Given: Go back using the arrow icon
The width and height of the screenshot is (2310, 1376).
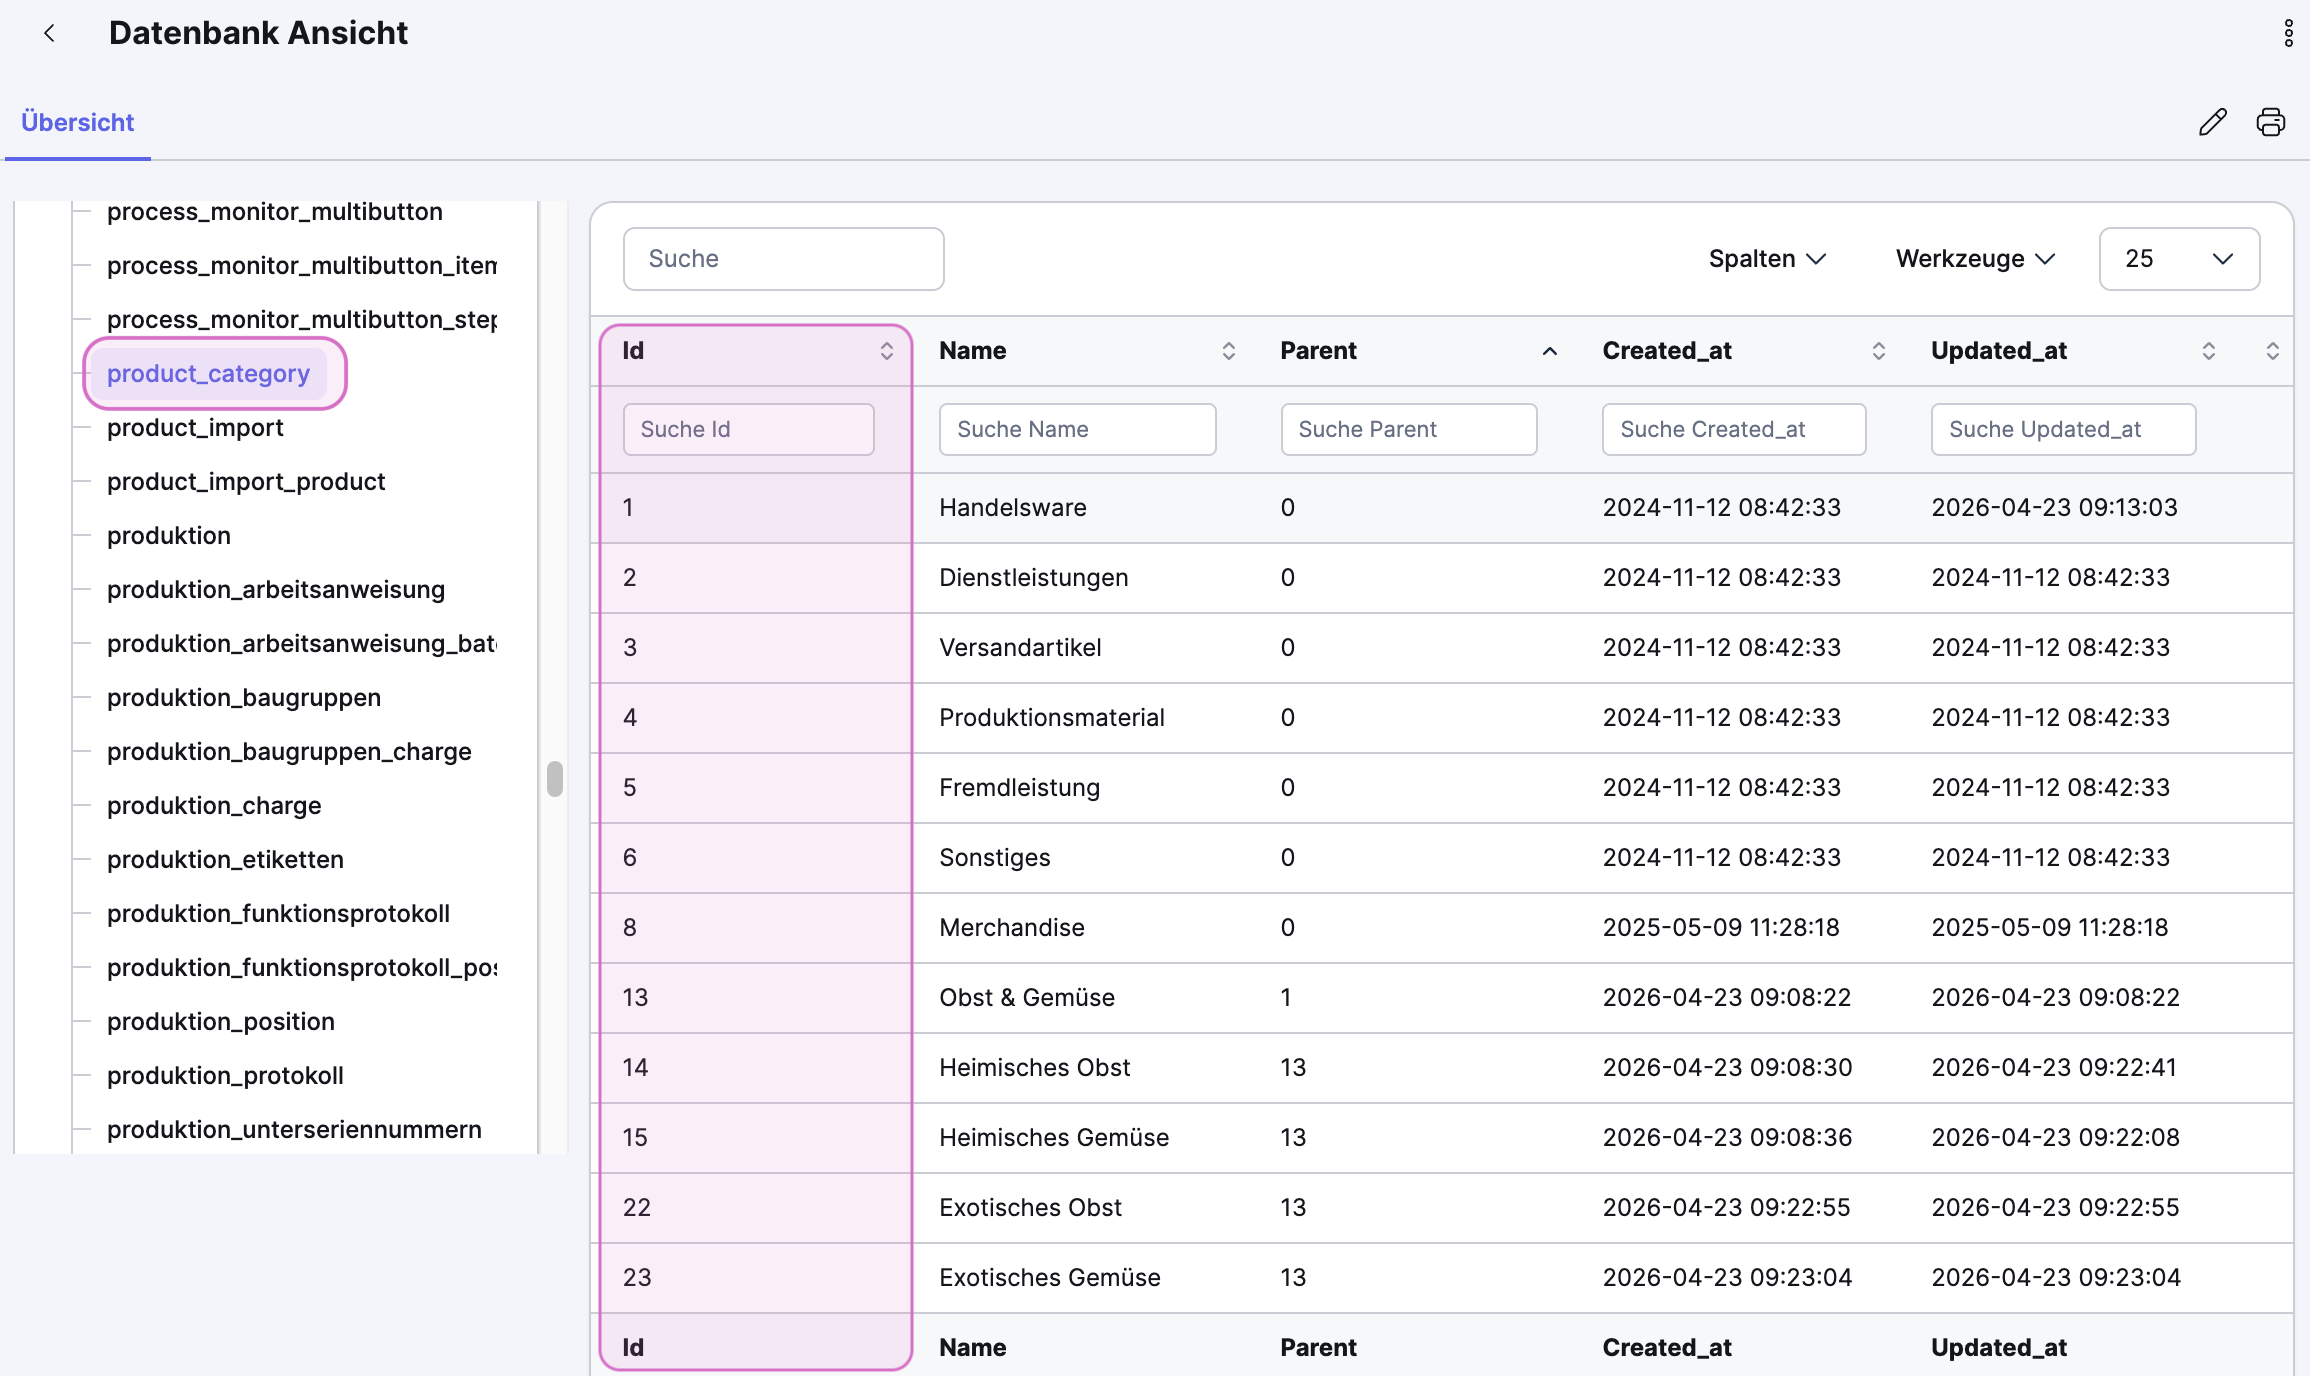Looking at the screenshot, I should pyautogui.click(x=49, y=33).
